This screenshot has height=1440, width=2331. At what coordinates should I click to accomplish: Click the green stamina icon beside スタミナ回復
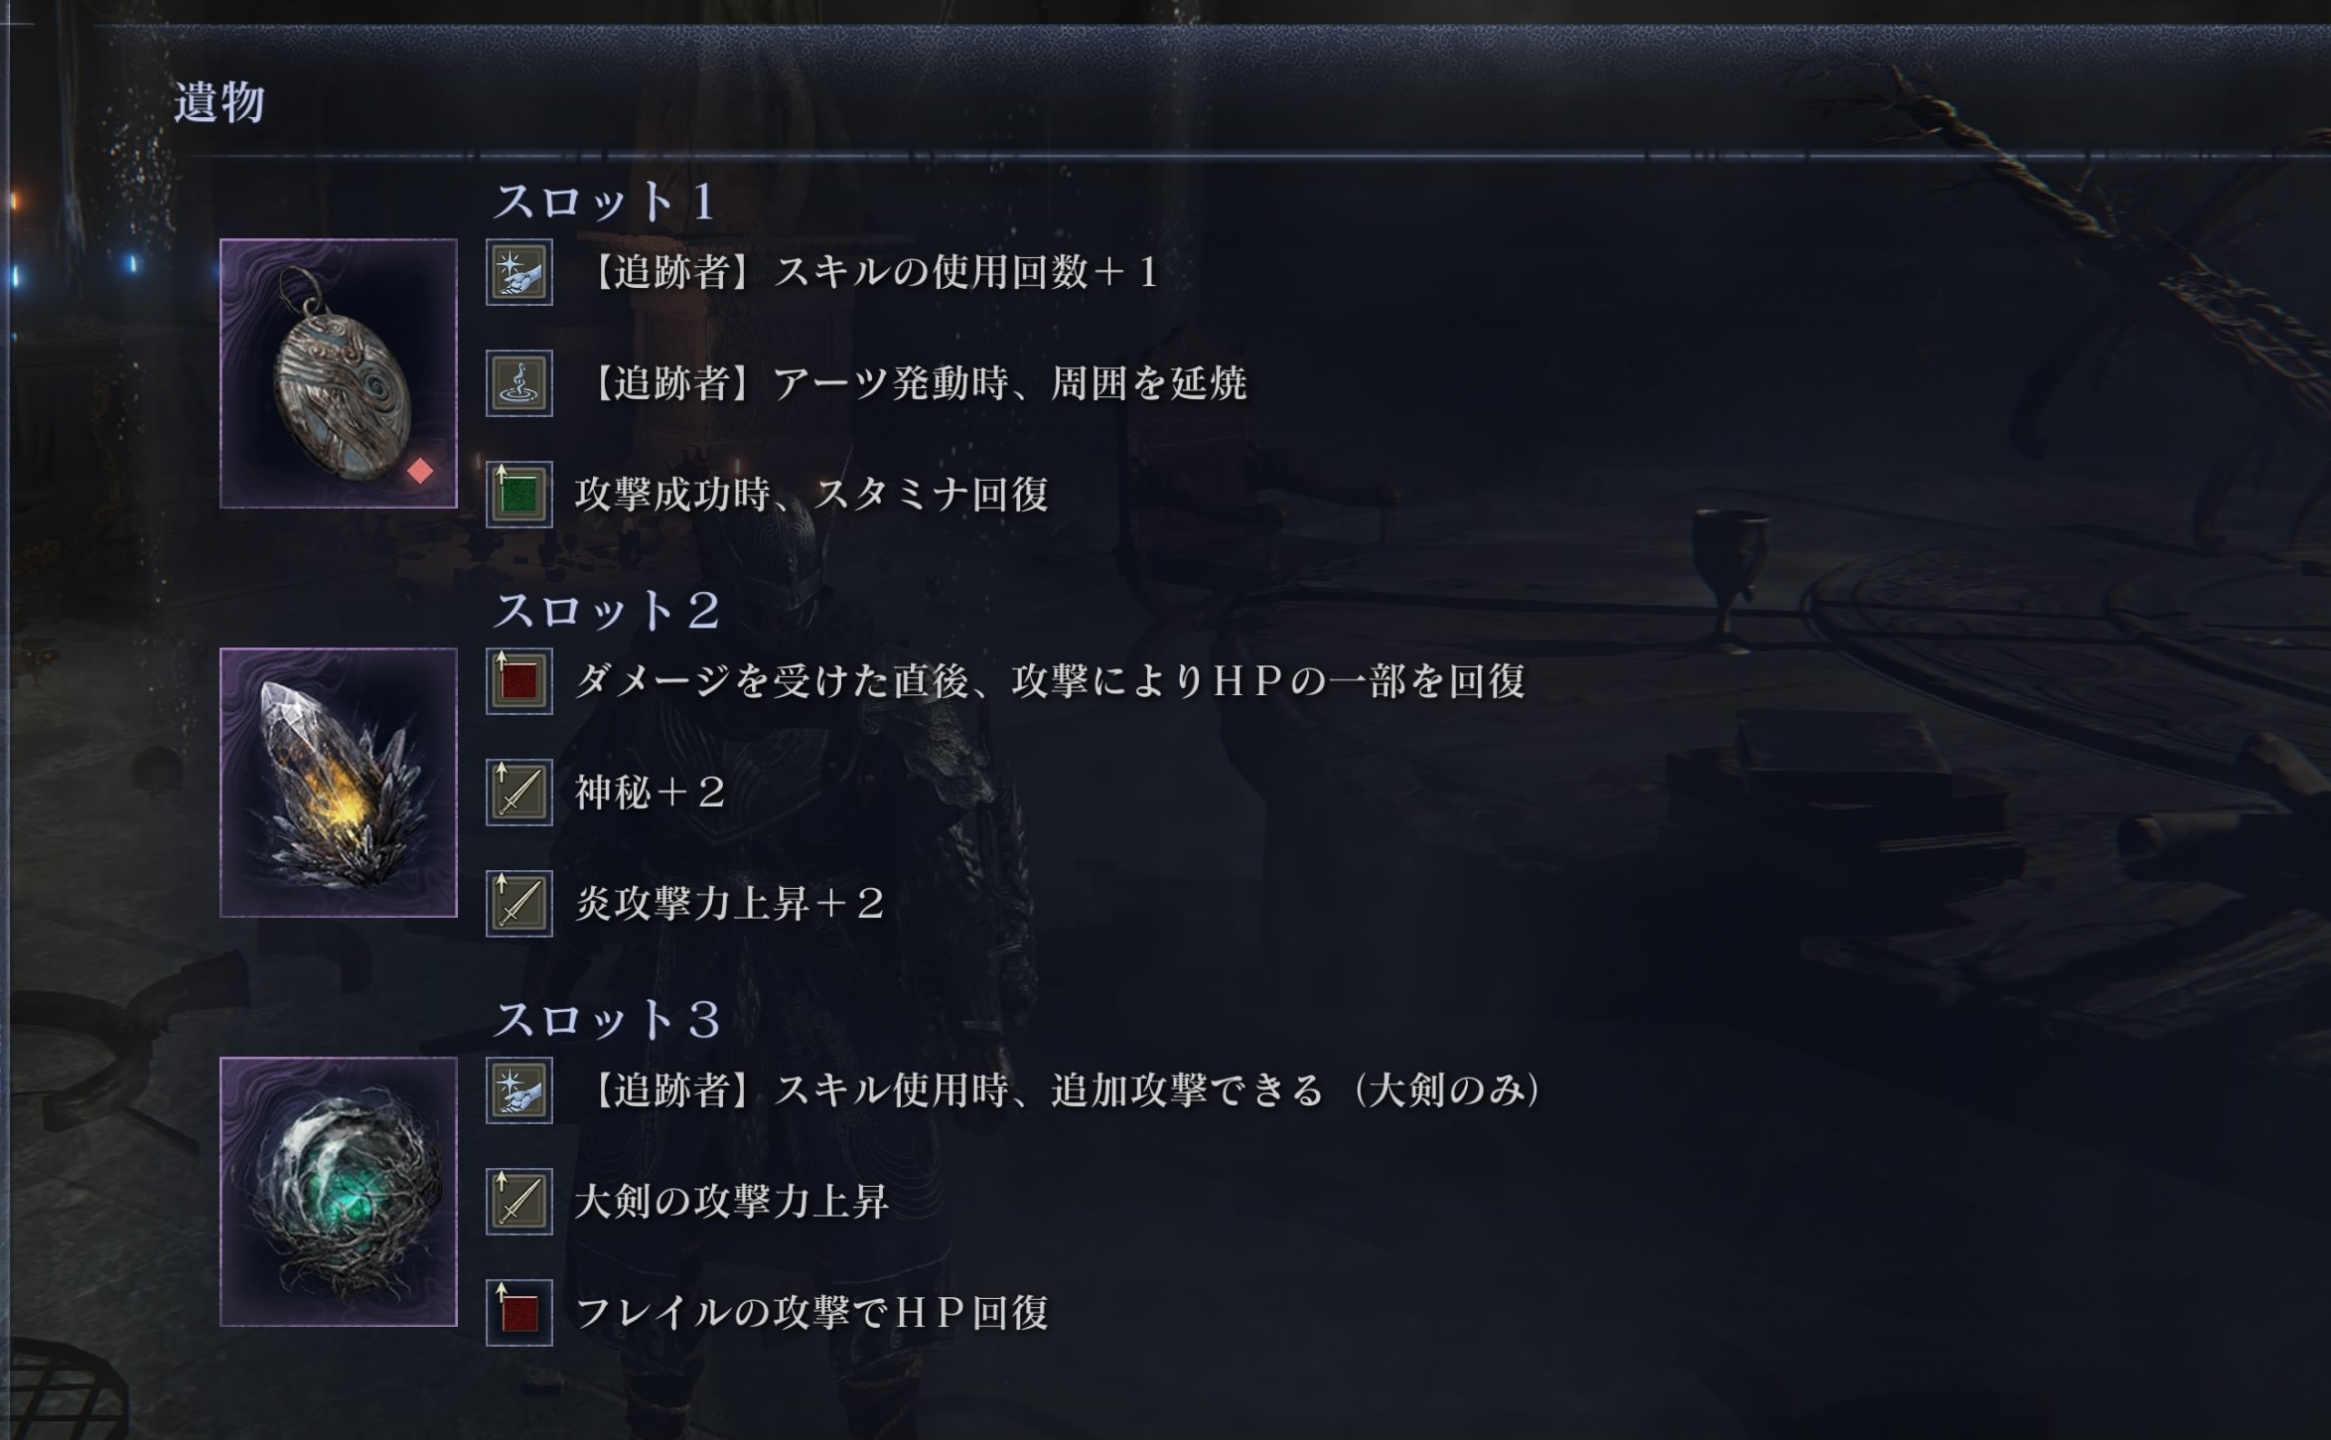[519, 494]
